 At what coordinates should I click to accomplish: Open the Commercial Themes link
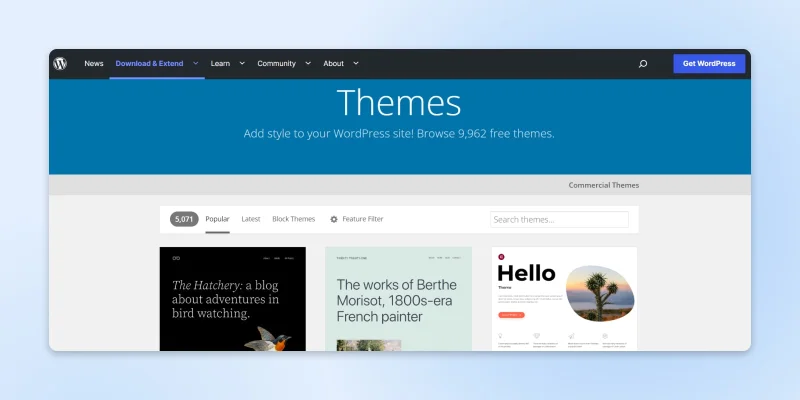(x=604, y=185)
